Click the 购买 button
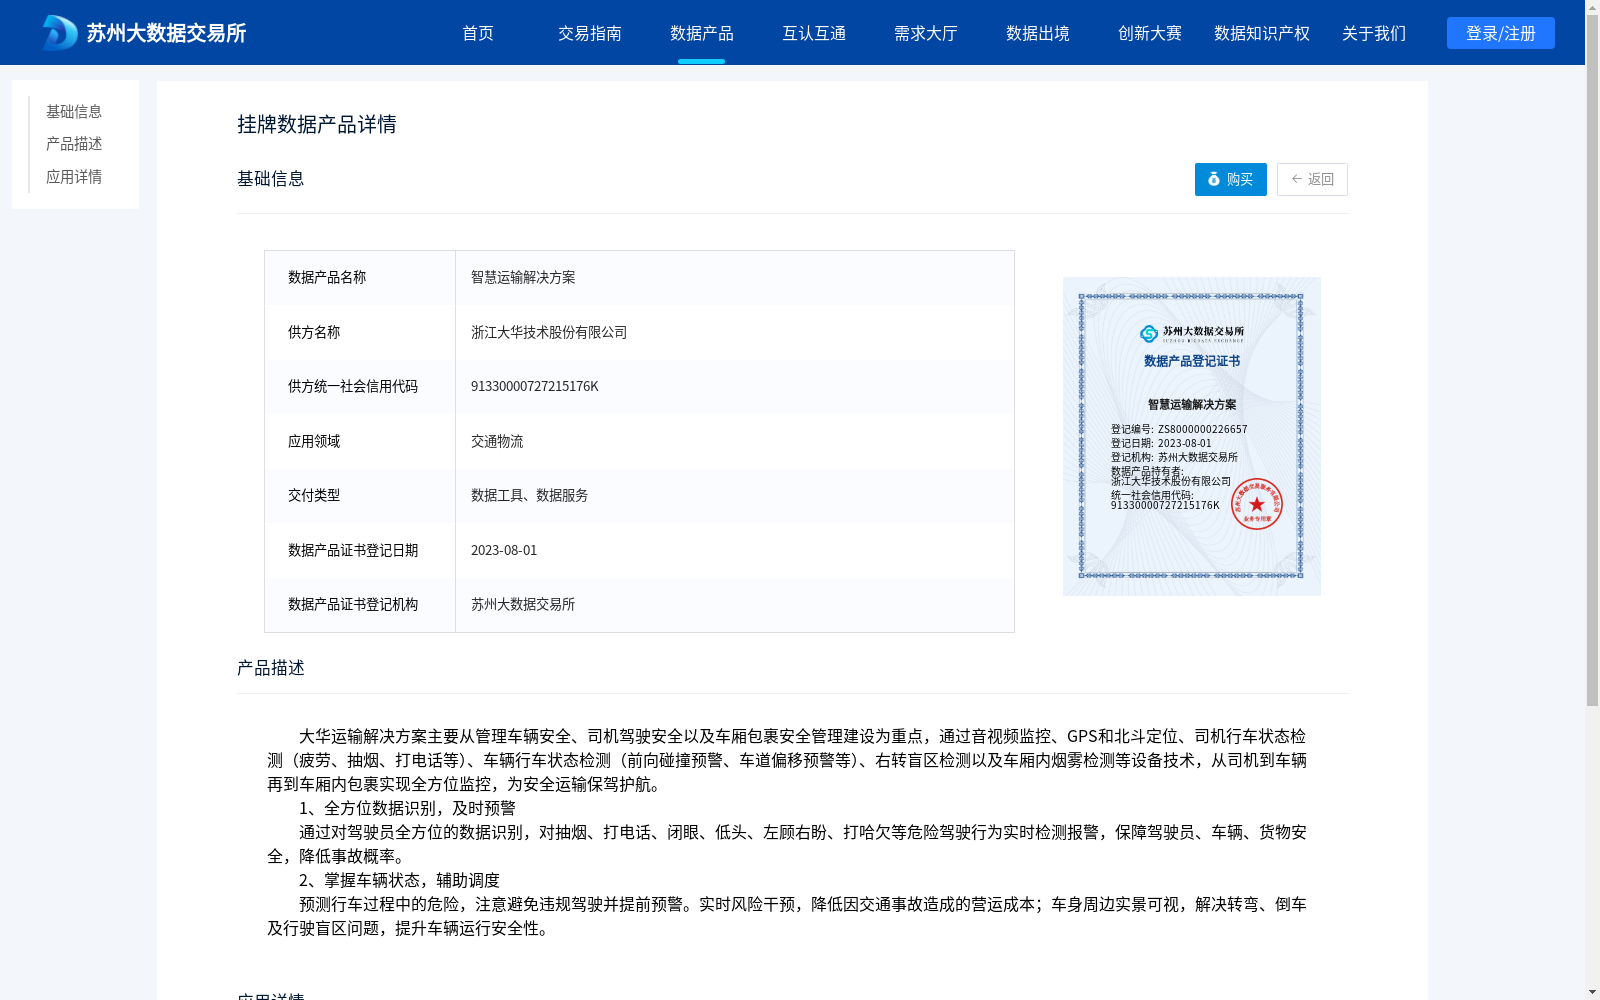Viewport: 1600px width, 1000px height. click(1231, 179)
